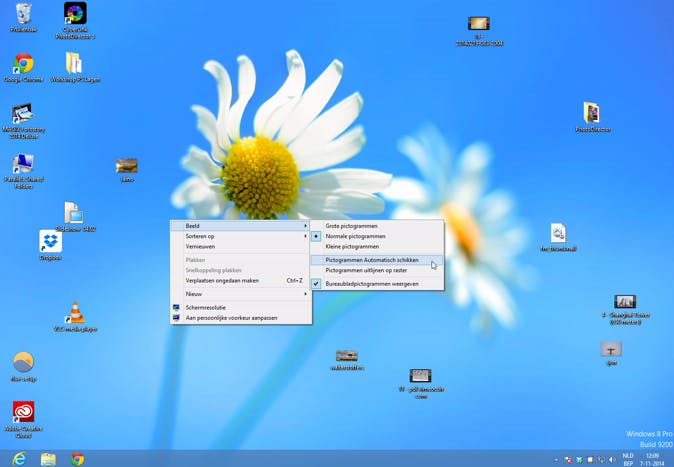This screenshot has width=674, height=467.
Task: Open Schermresolutie from the context menu
Action: click(x=241, y=307)
